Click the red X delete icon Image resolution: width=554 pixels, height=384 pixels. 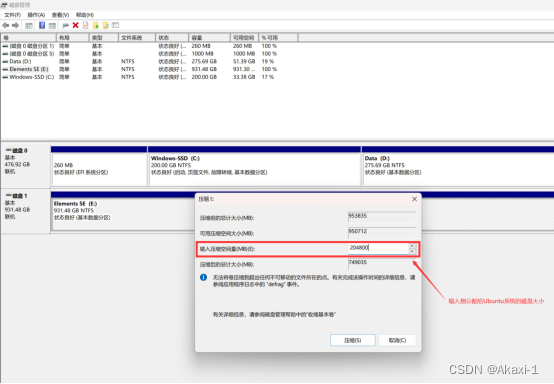[75, 25]
